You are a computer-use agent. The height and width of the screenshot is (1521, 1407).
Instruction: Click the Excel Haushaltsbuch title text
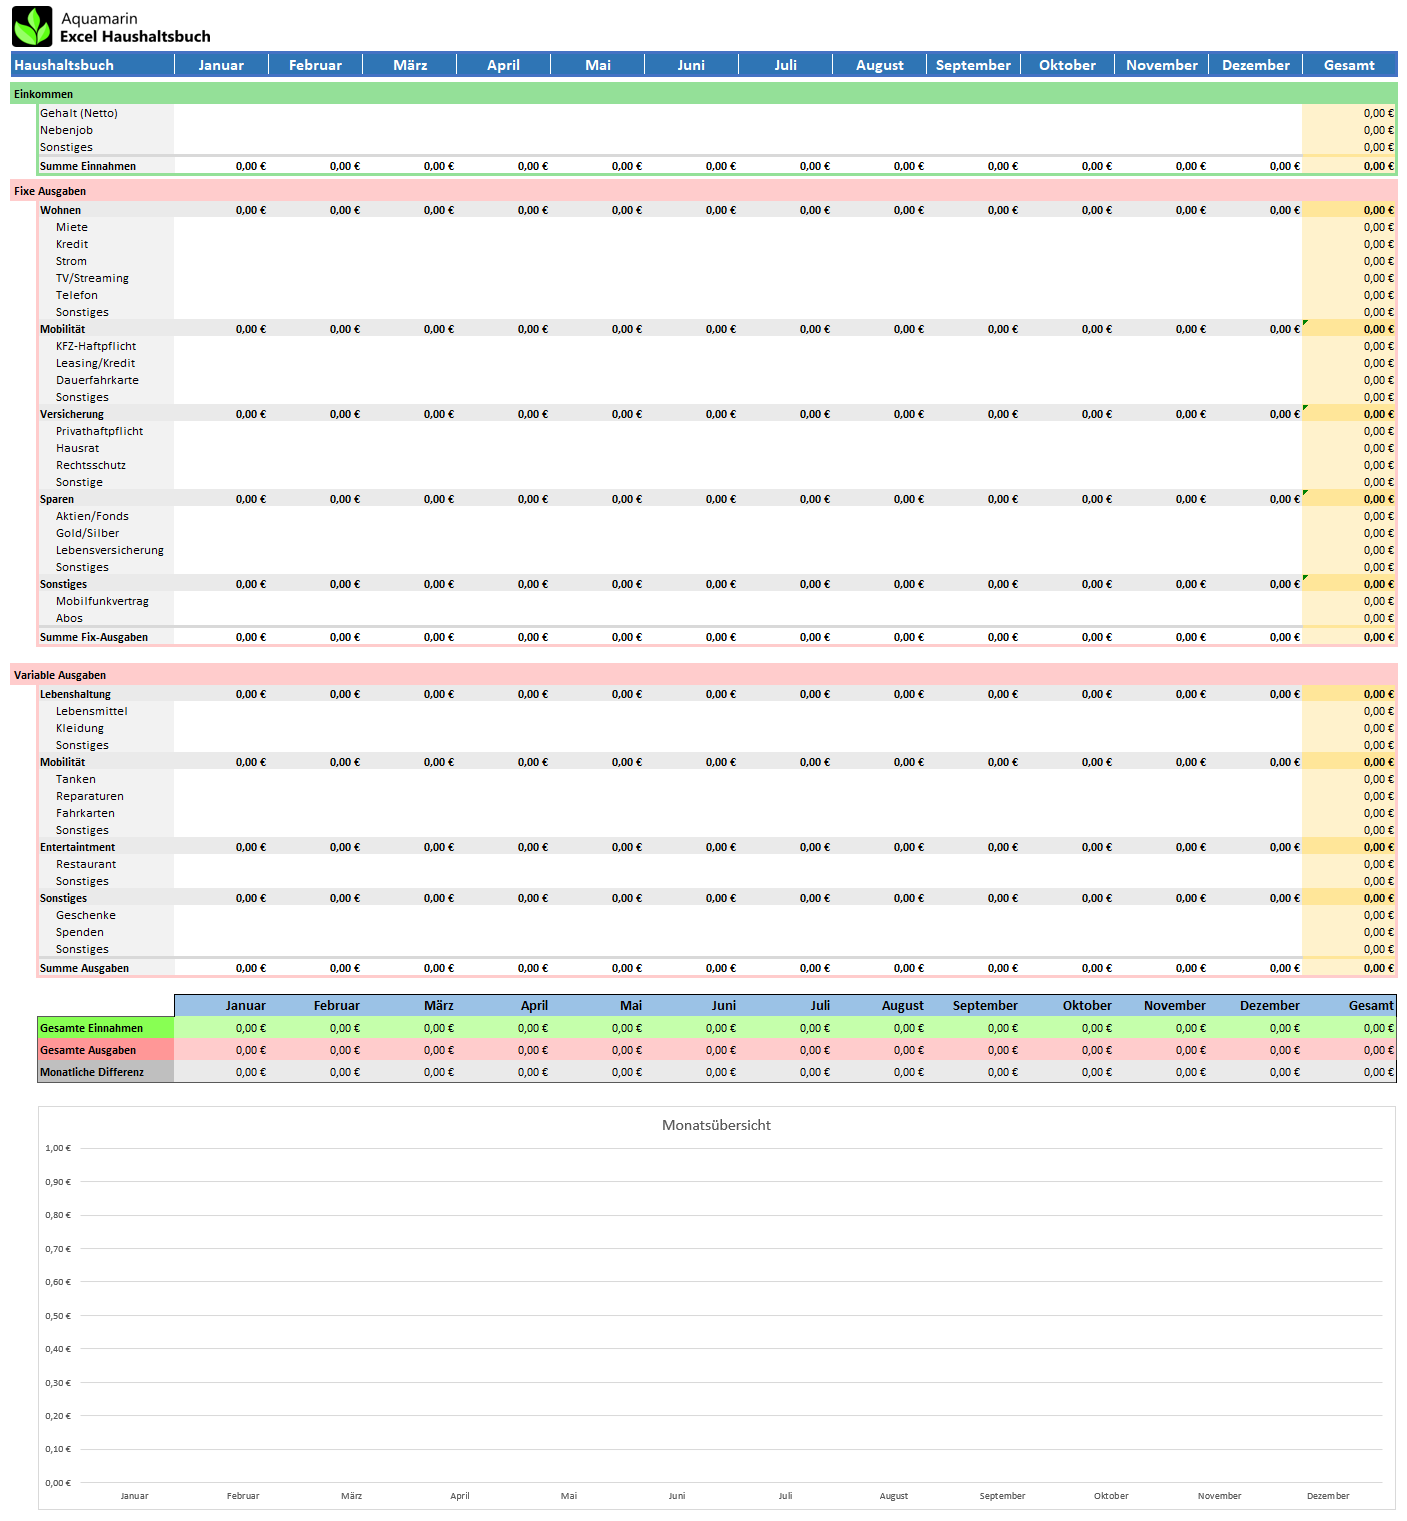tap(135, 37)
